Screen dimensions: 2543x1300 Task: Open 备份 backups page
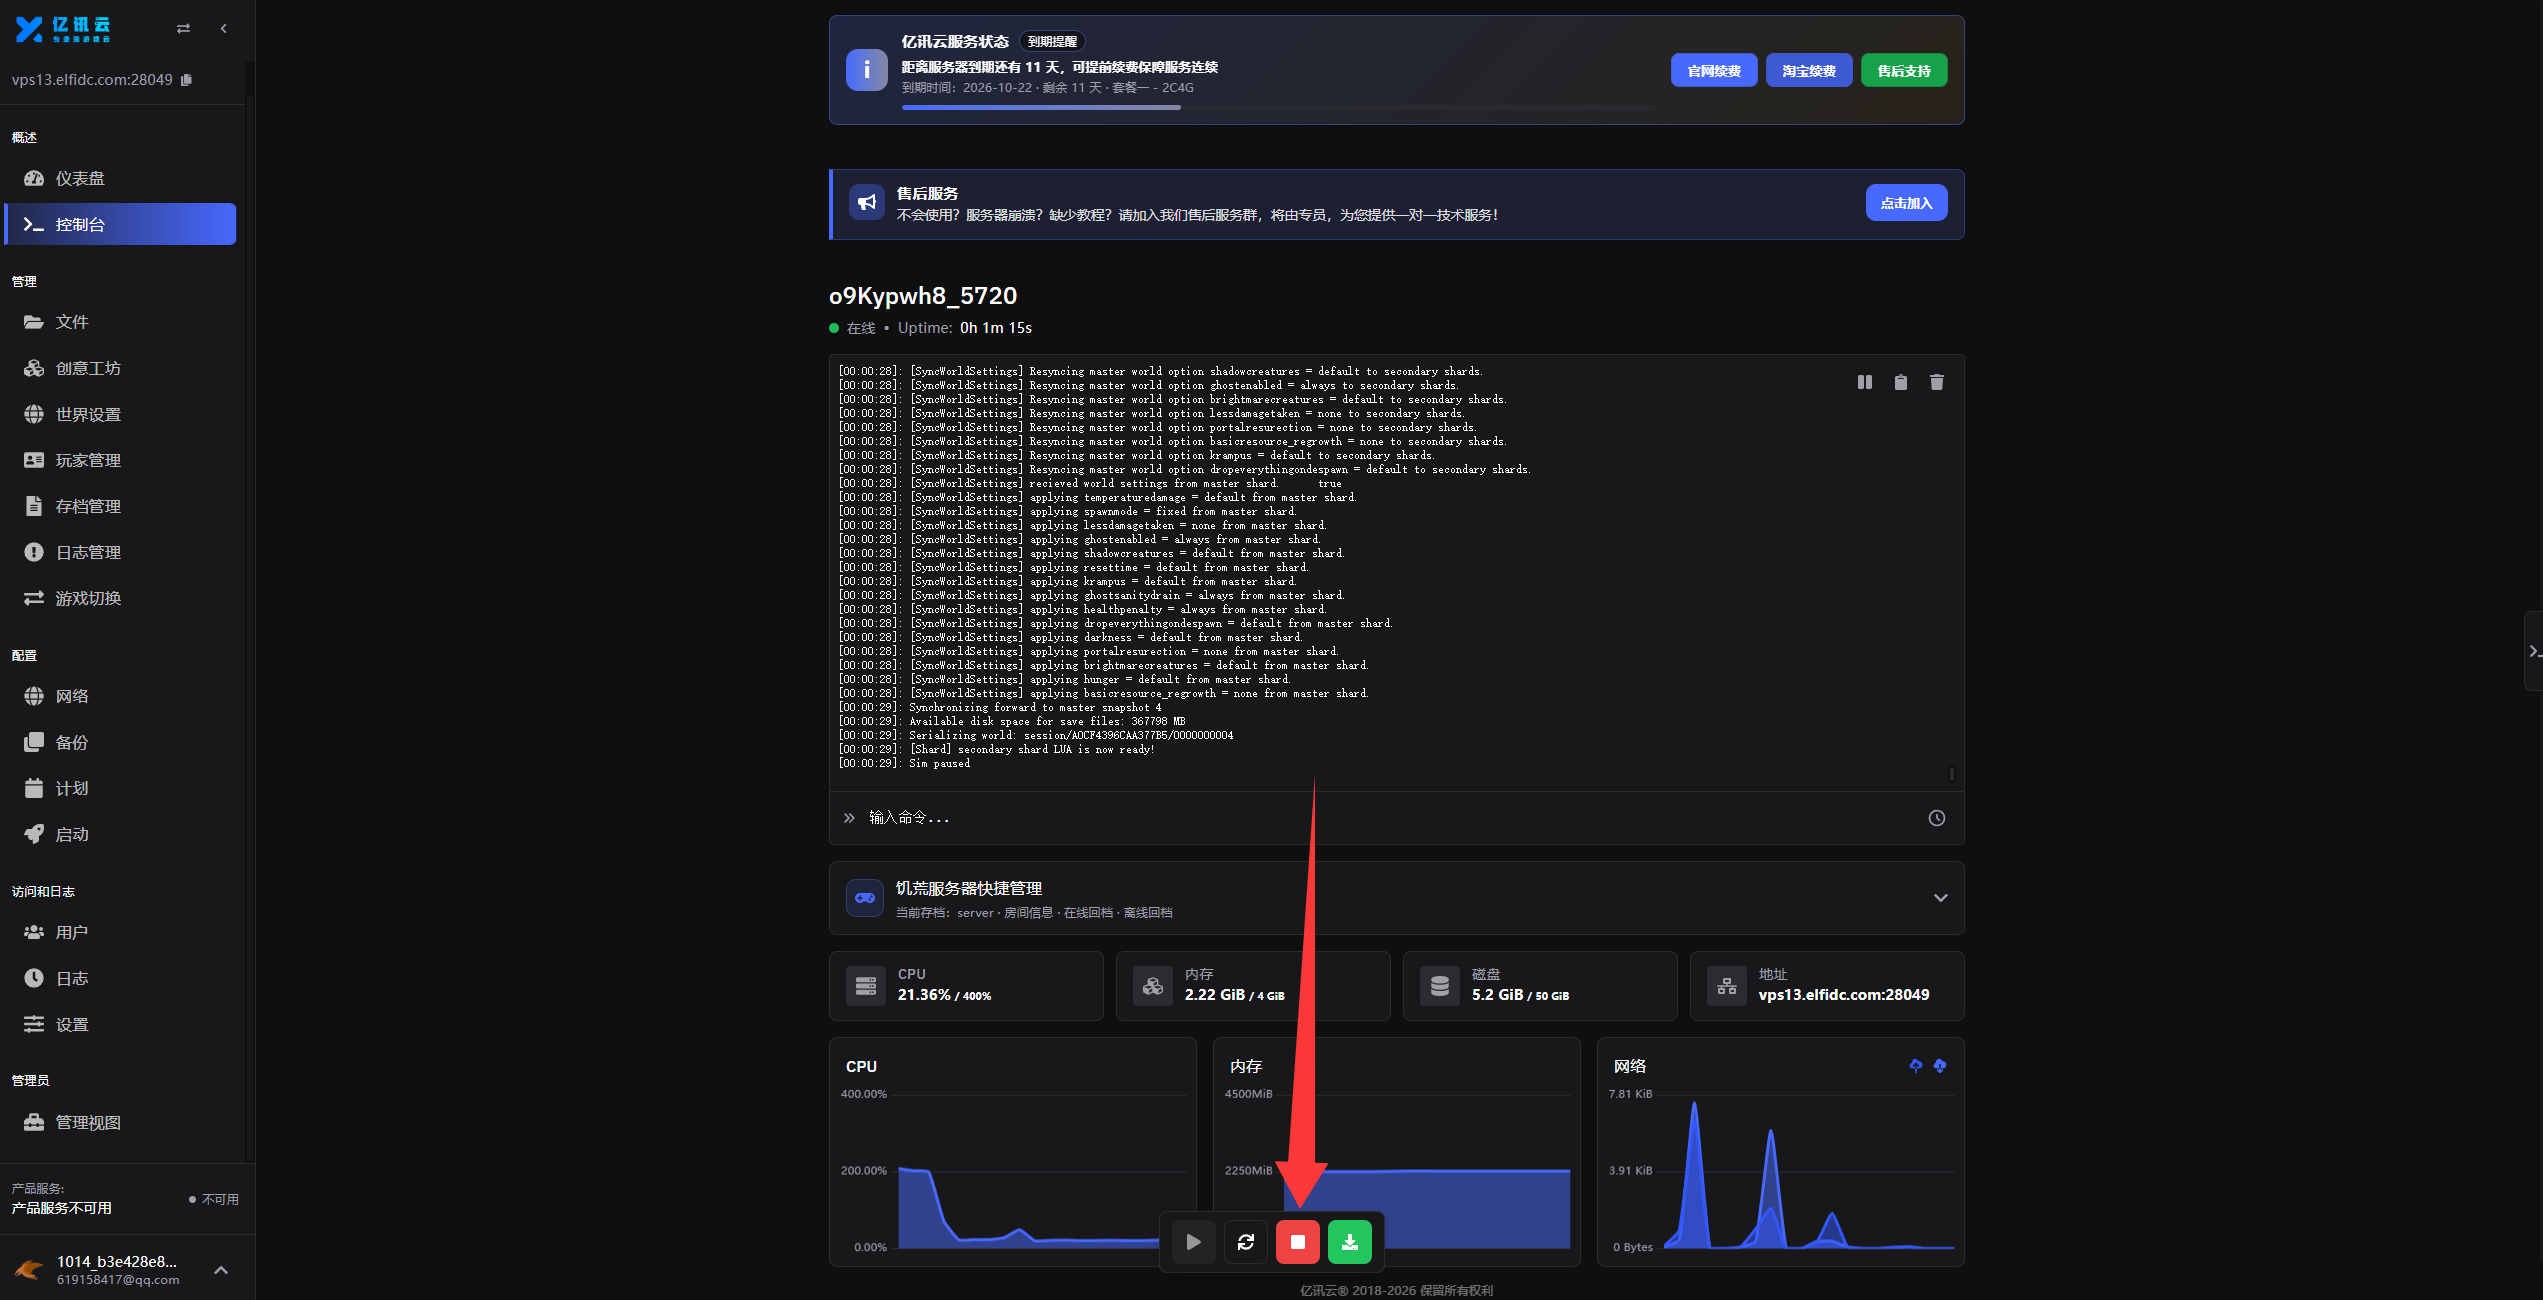tap(121, 742)
